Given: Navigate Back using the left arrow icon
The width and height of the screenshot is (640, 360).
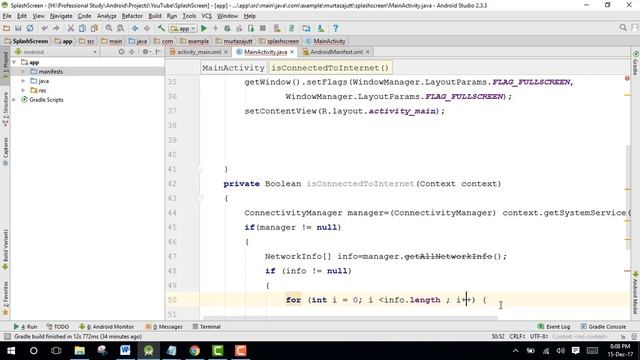Looking at the screenshot, I should pos(135,28).
